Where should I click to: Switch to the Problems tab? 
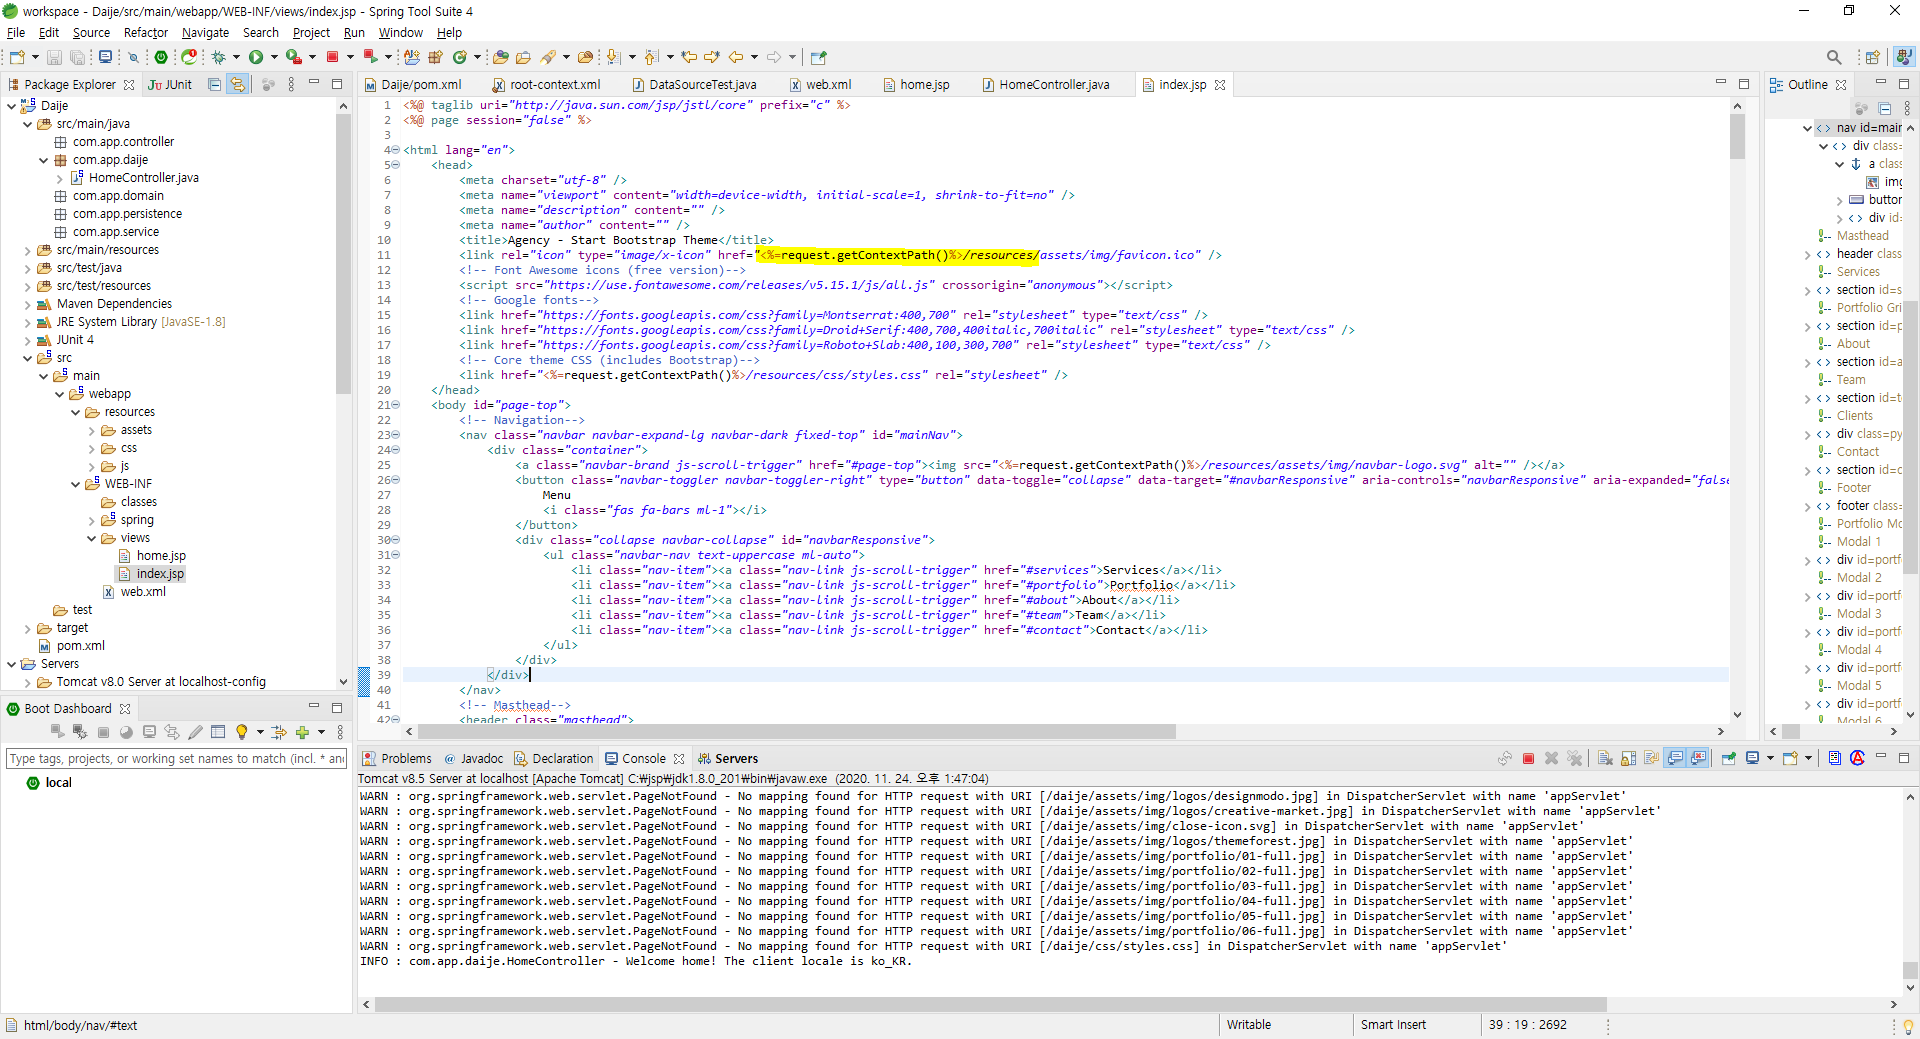(x=397, y=759)
